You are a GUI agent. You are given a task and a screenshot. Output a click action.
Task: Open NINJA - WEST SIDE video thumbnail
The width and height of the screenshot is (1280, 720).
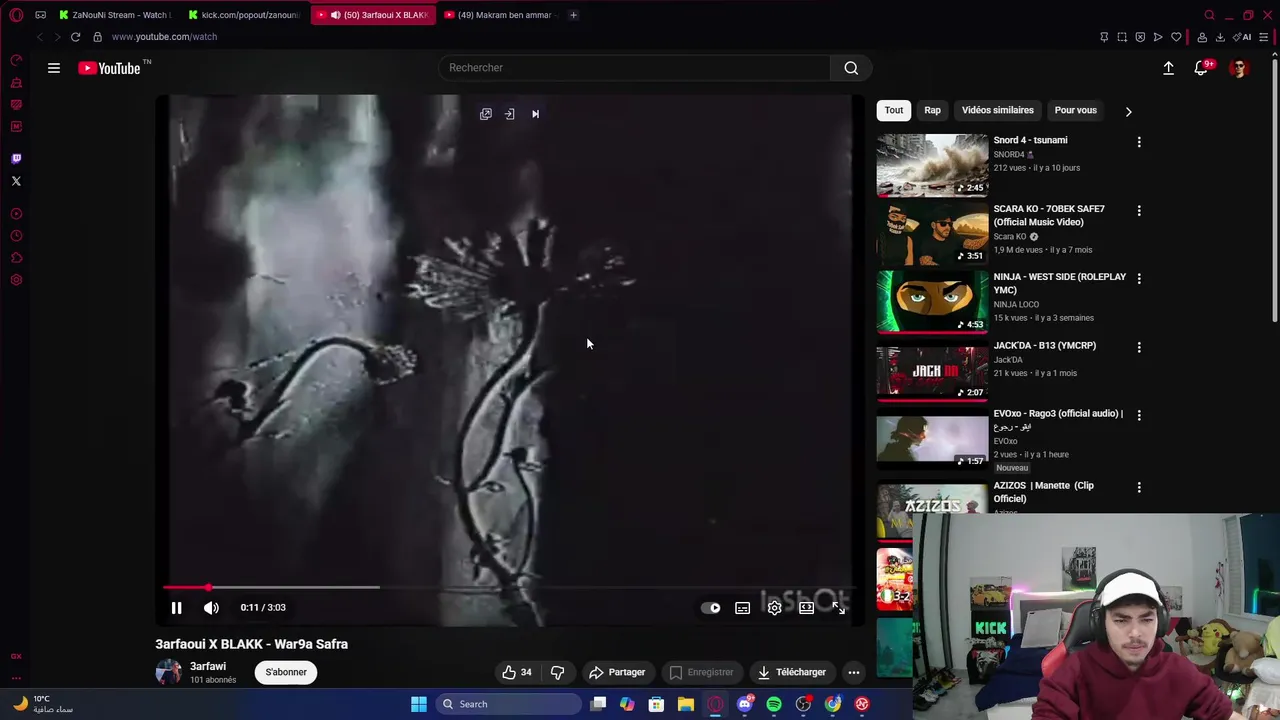(x=932, y=301)
